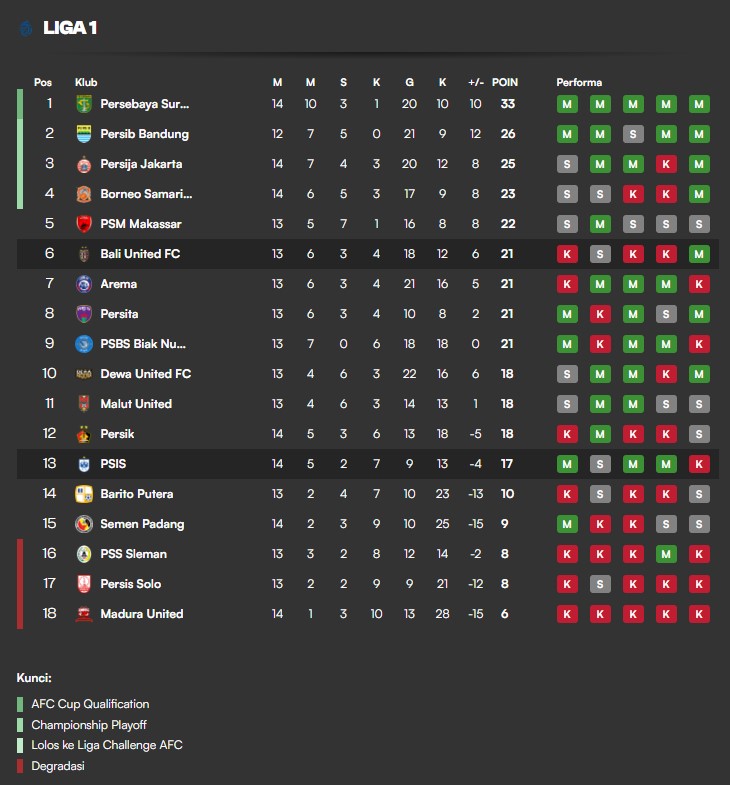The width and height of the screenshot is (730, 785).
Task: Click the Barito Putera yellow crest
Action: 84,494
